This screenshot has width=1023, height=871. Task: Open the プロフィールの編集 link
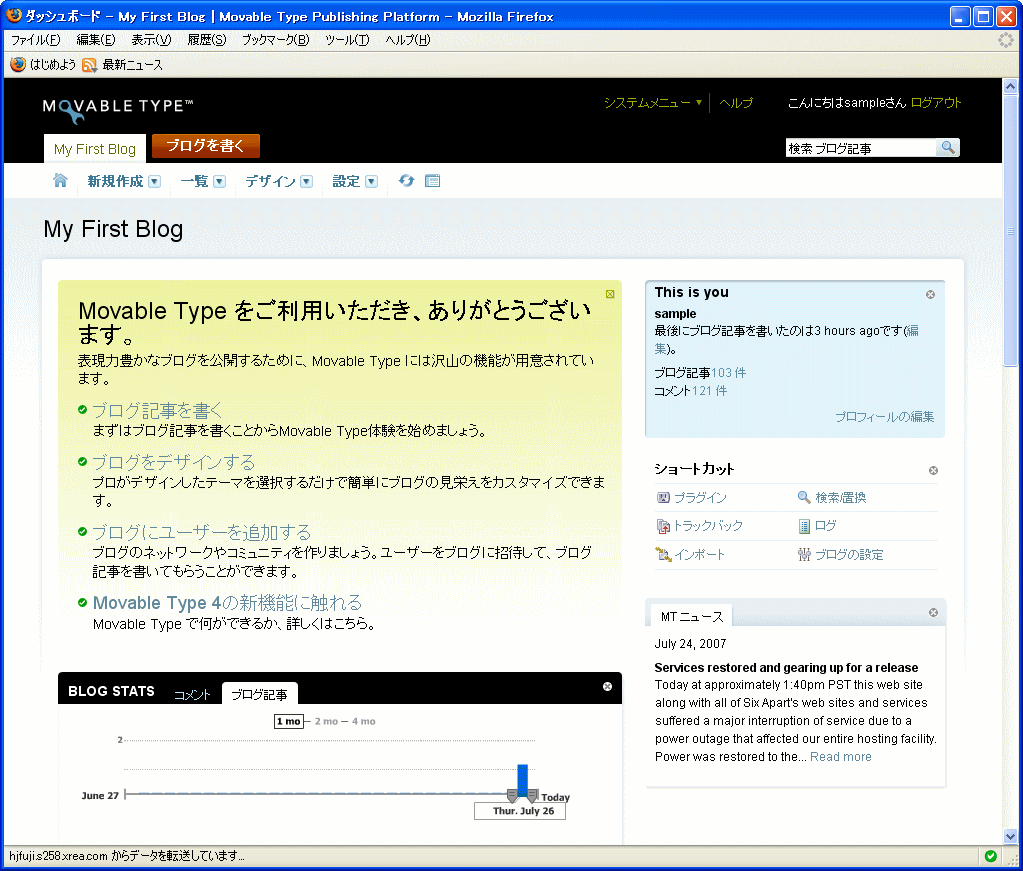[884, 417]
